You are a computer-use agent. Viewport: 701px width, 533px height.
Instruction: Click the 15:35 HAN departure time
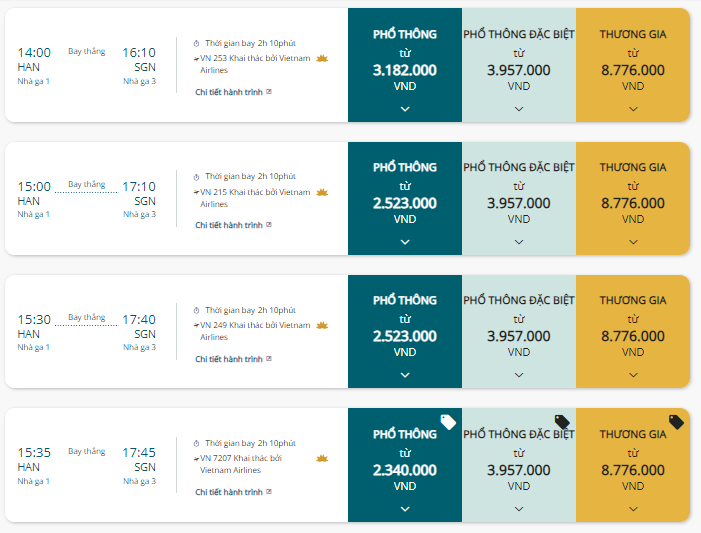pyautogui.click(x=34, y=453)
